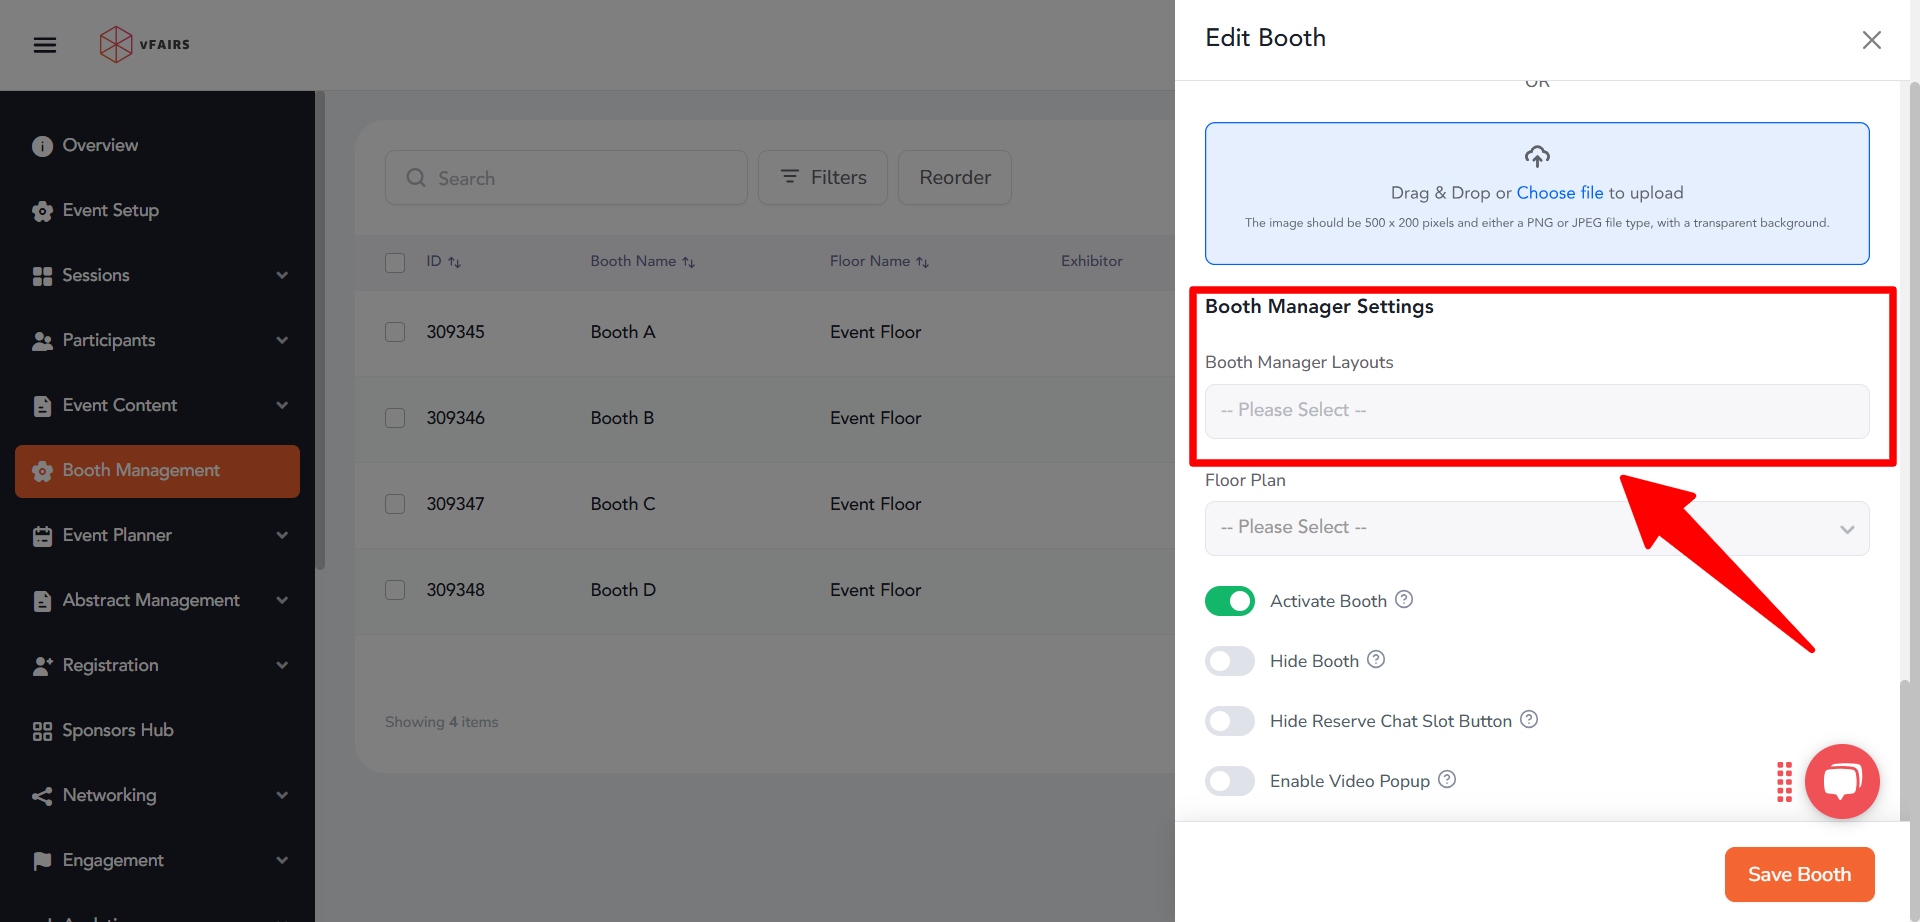The width and height of the screenshot is (1920, 922).
Task: Open the hamburger navigation menu
Action: 44,44
